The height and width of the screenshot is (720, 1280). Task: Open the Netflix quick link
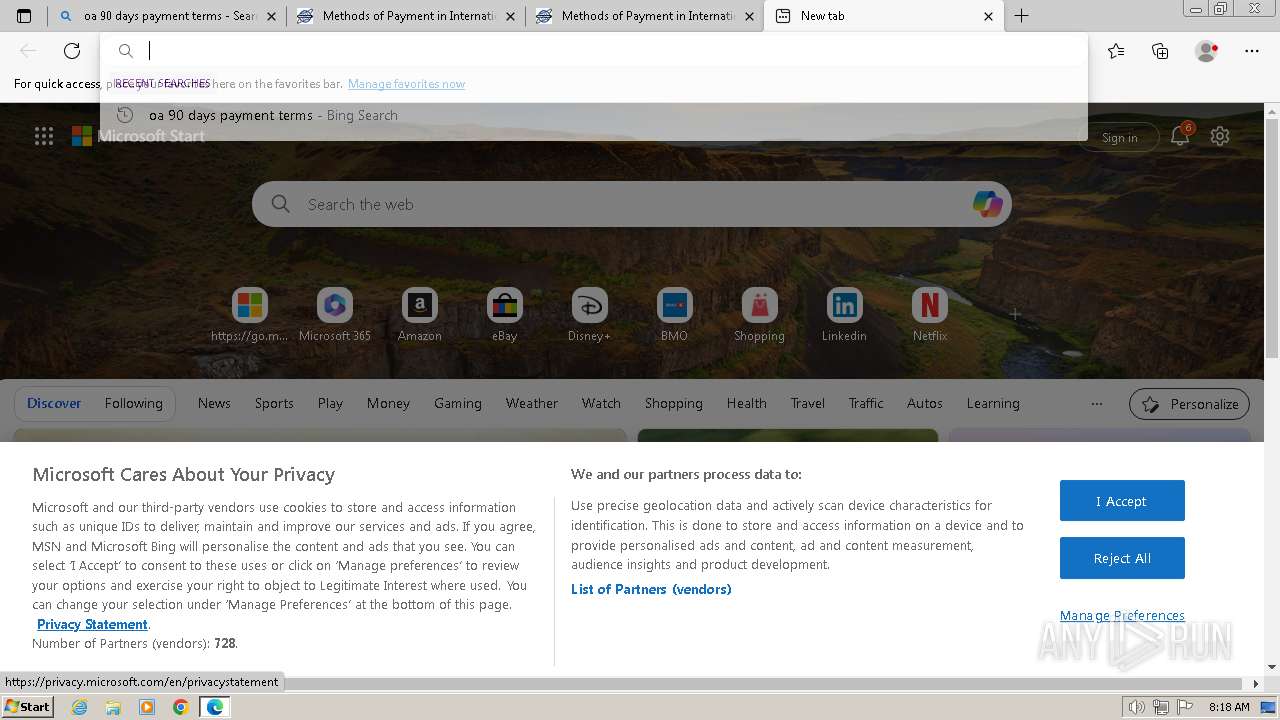coord(929,315)
